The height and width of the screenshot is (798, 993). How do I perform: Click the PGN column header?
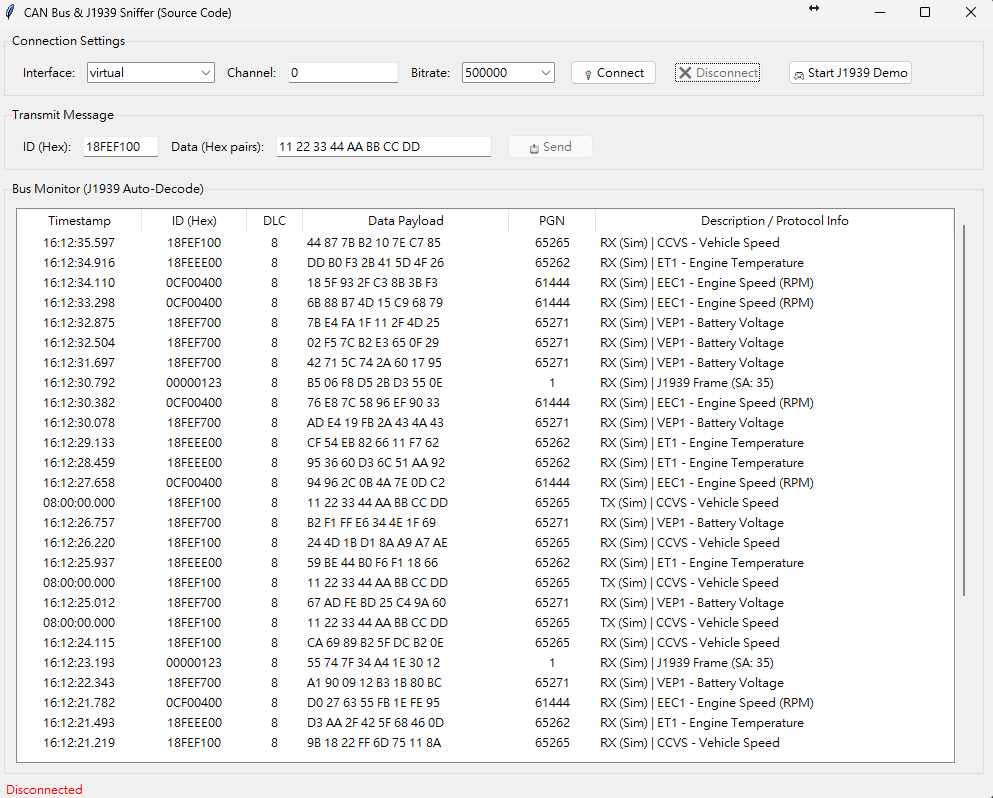(x=552, y=221)
